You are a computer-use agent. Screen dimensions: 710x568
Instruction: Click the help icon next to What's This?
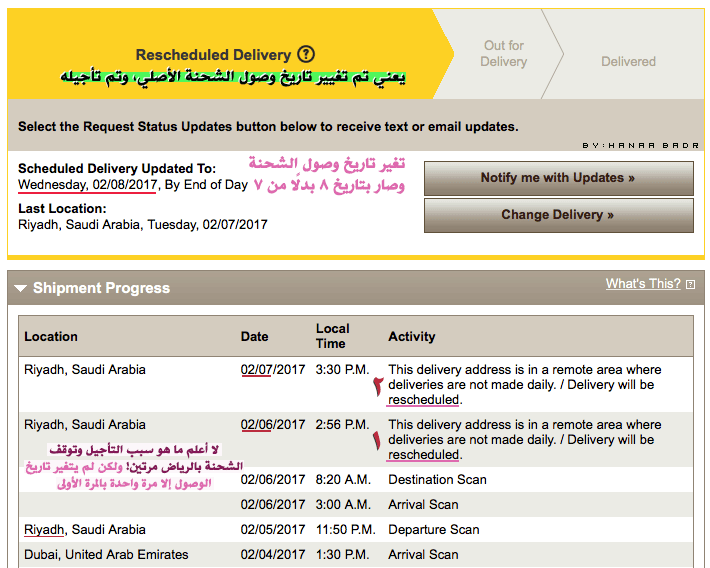691,284
